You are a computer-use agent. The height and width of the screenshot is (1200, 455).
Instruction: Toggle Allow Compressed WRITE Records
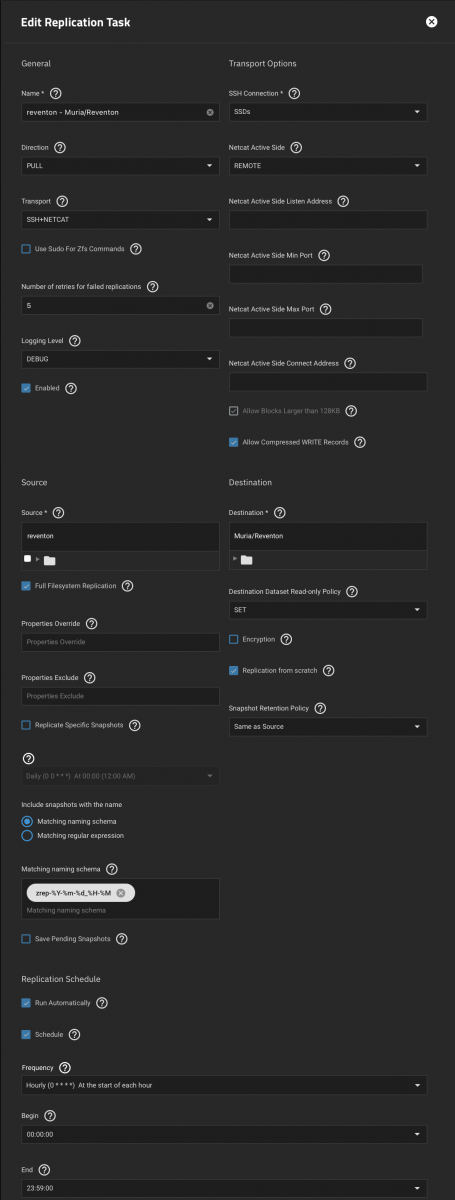(234, 441)
